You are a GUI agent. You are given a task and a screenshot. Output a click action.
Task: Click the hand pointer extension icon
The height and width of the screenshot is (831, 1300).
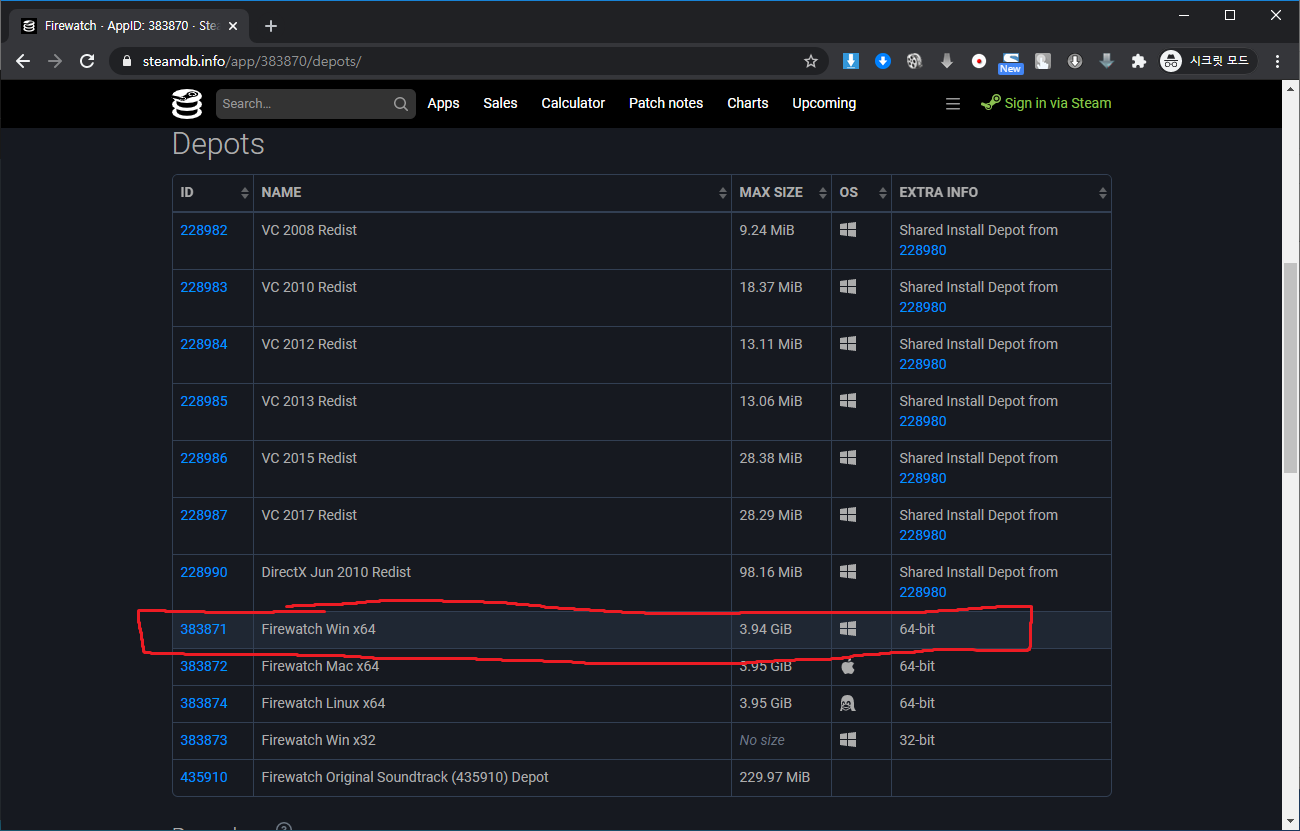tap(1042, 61)
